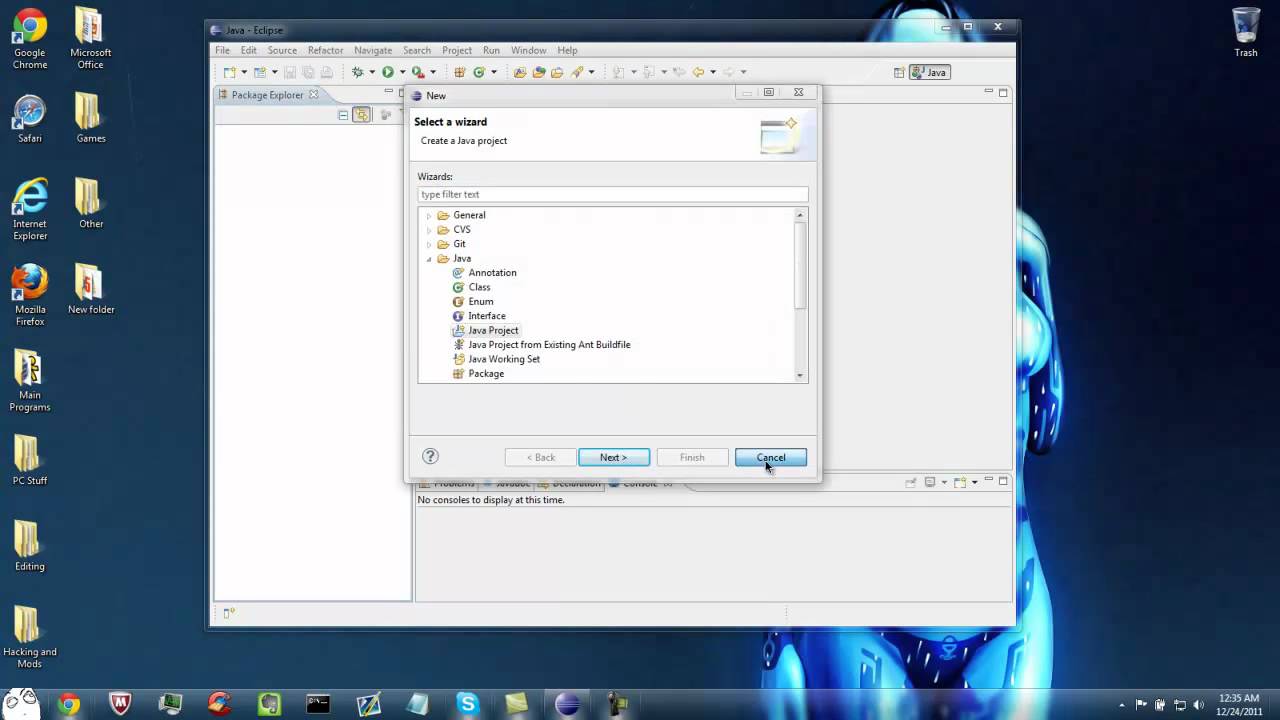Screen dimensions: 1280x720
Task: Click the Open Perspective icon beside Java
Action: tap(899, 72)
